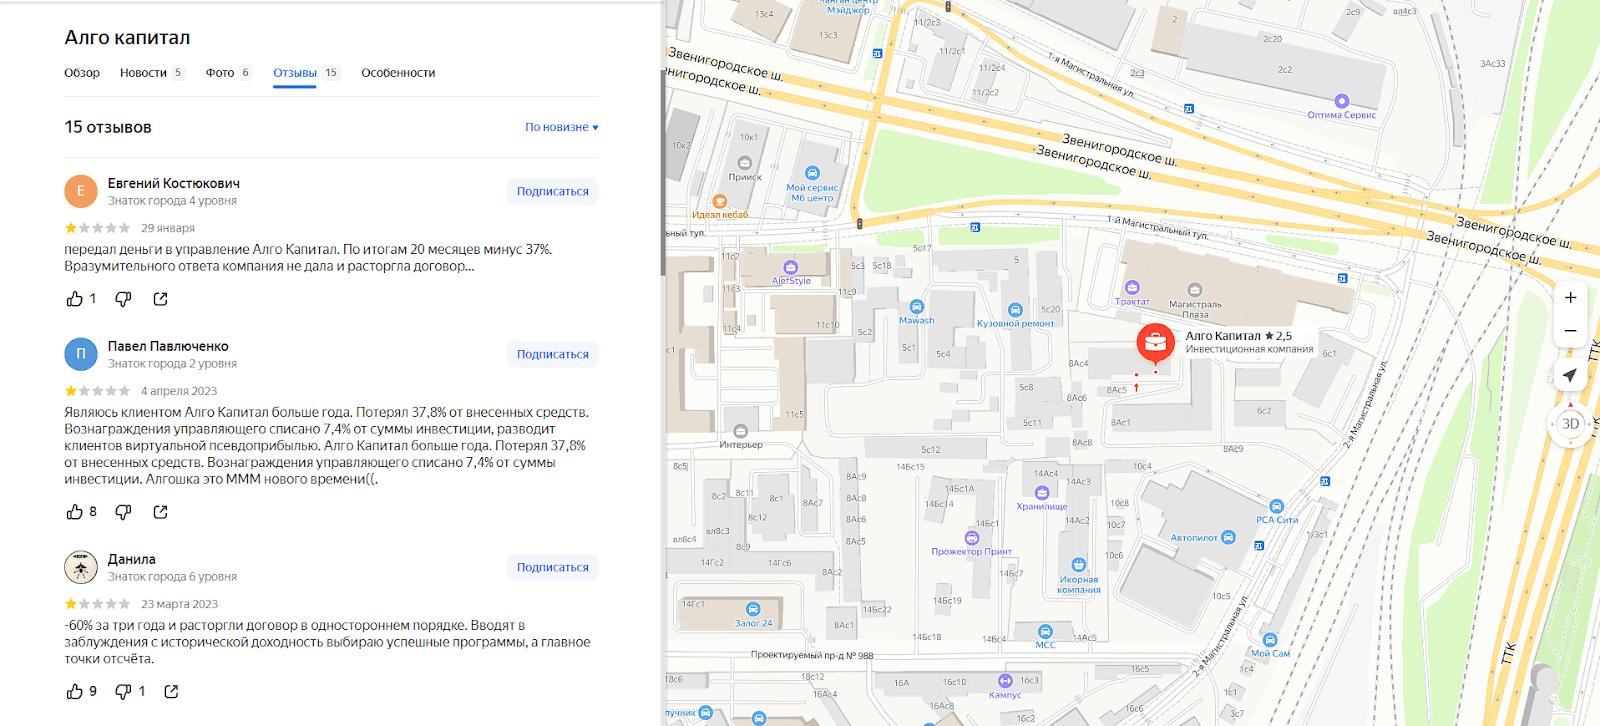Viewport: 1600px width, 726px height.
Task: Open the Кампус place marker
Action: 1005,681
